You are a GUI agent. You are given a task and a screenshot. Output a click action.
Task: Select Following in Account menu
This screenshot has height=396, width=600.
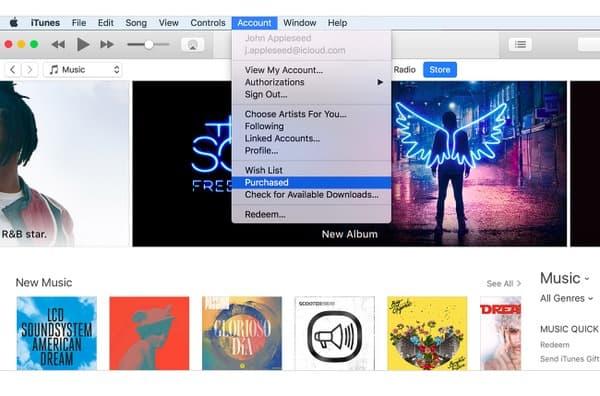(311, 126)
